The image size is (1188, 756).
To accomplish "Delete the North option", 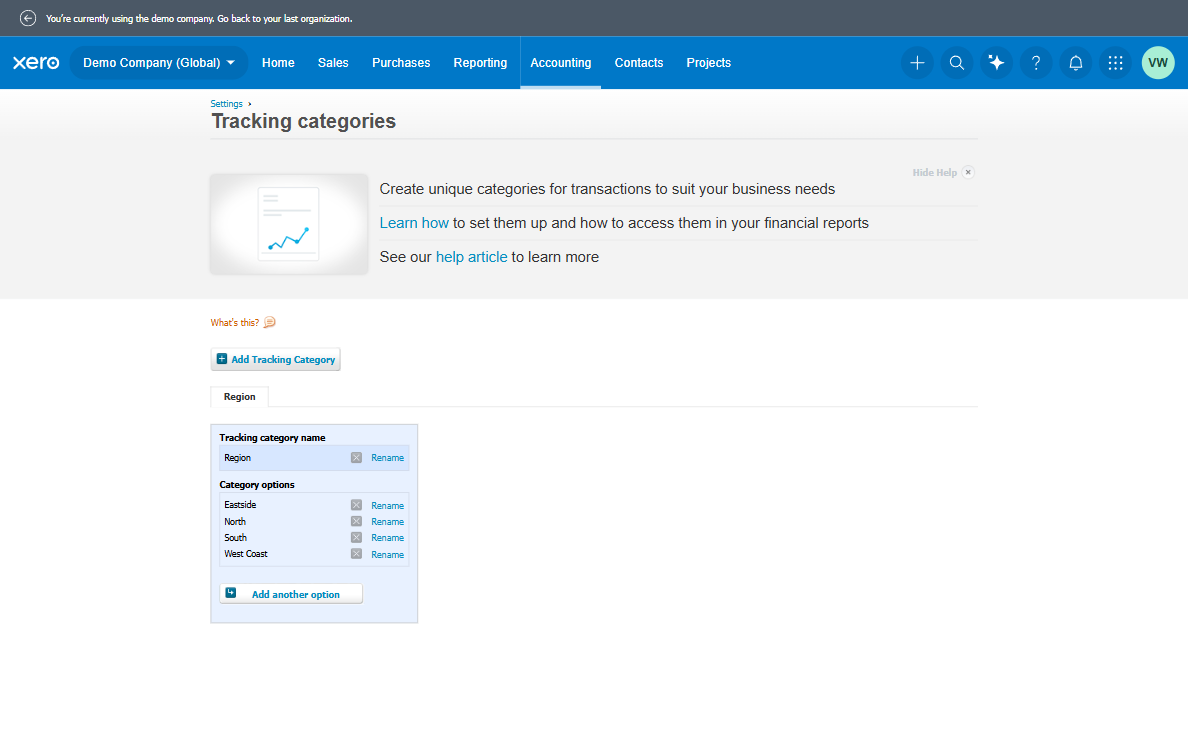I will tap(356, 521).
